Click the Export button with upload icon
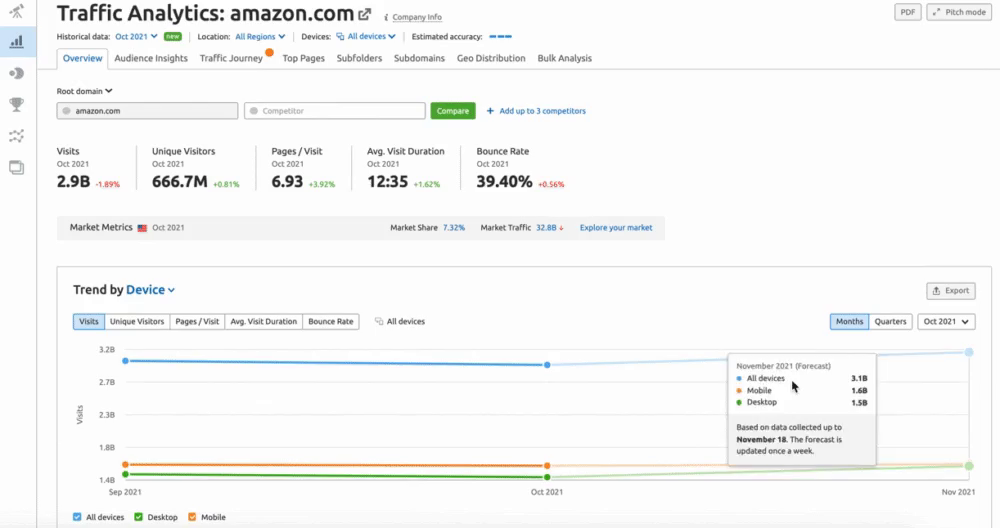 point(950,291)
